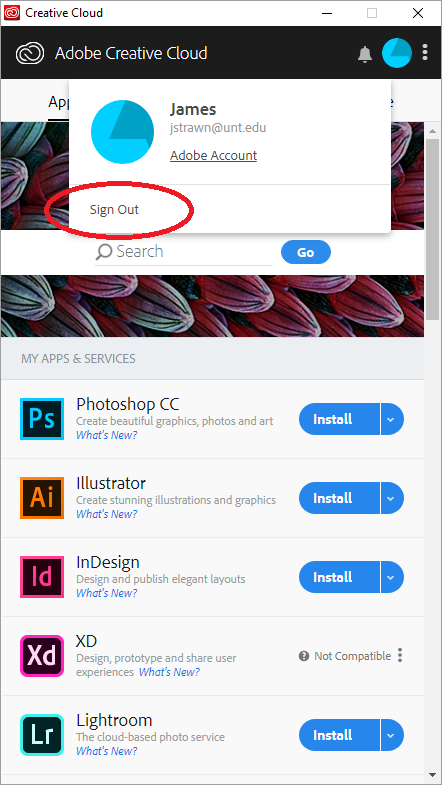Click the Go search button
442x785 pixels.
point(306,252)
